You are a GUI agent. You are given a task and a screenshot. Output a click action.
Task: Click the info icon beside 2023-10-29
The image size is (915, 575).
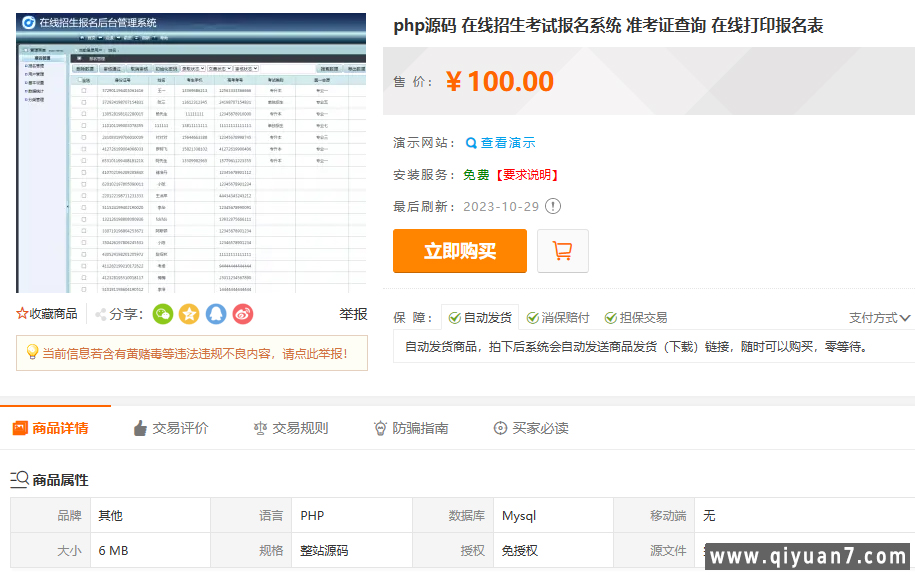coord(553,207)
